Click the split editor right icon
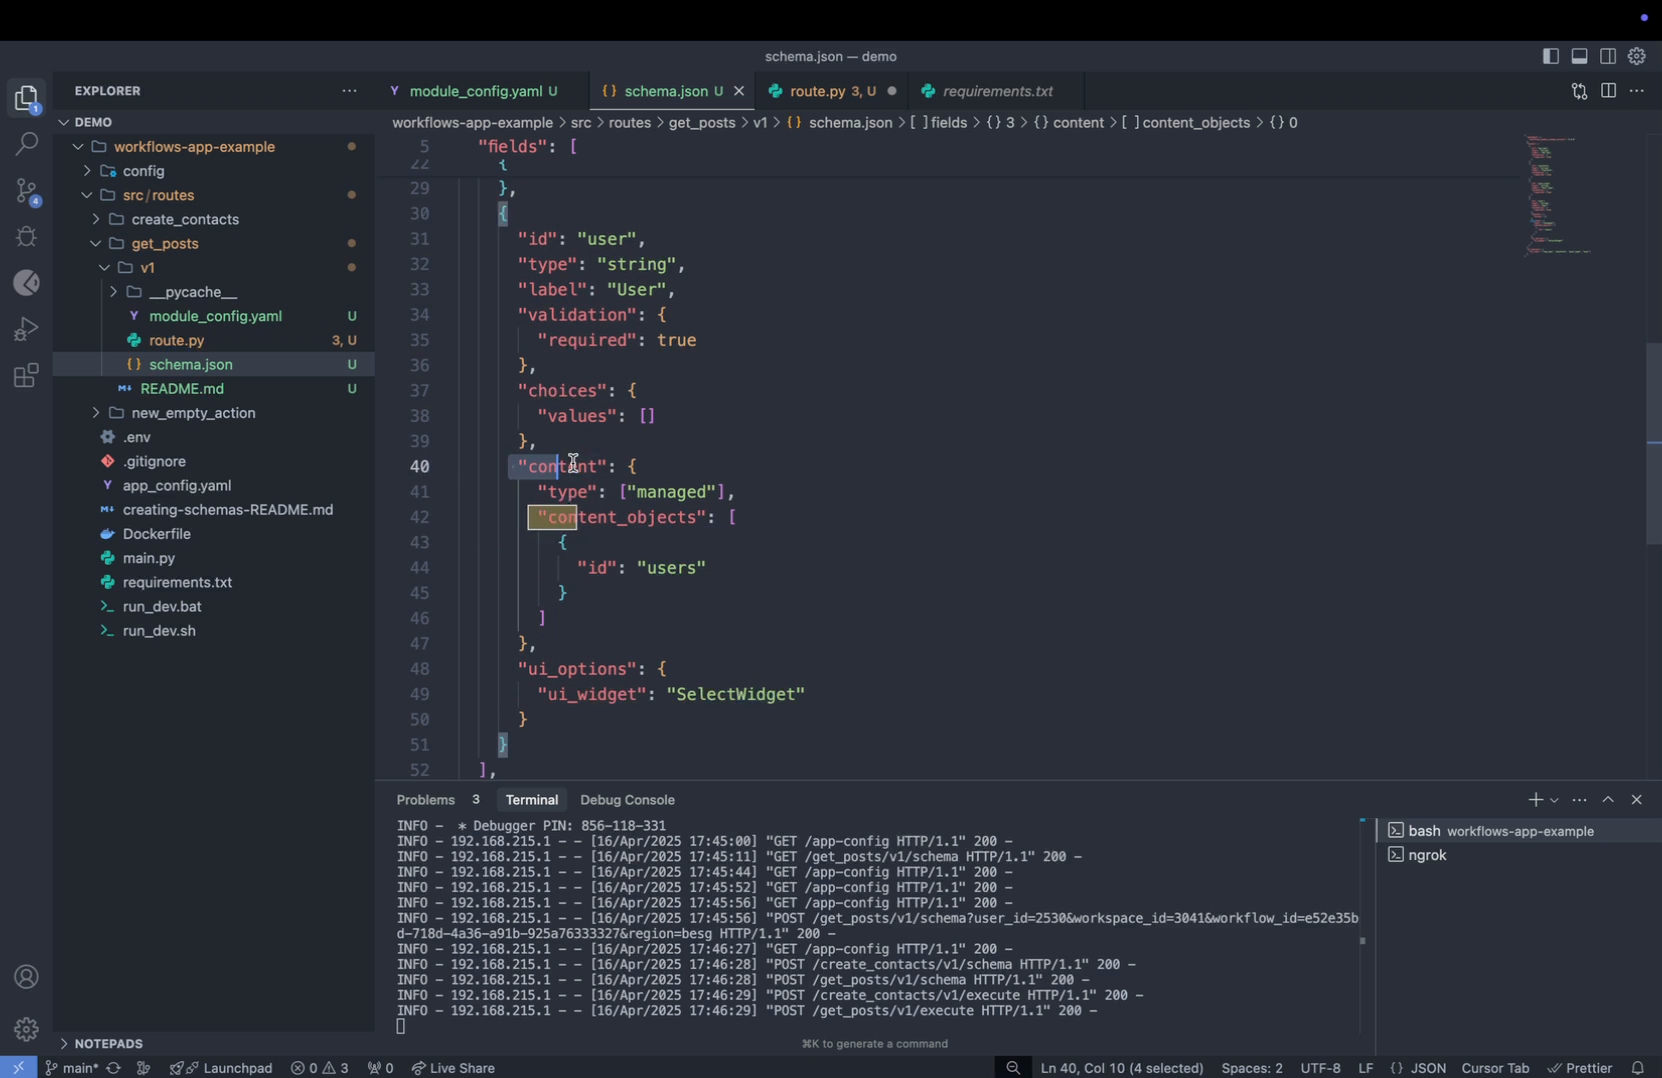 point(1608,91)
